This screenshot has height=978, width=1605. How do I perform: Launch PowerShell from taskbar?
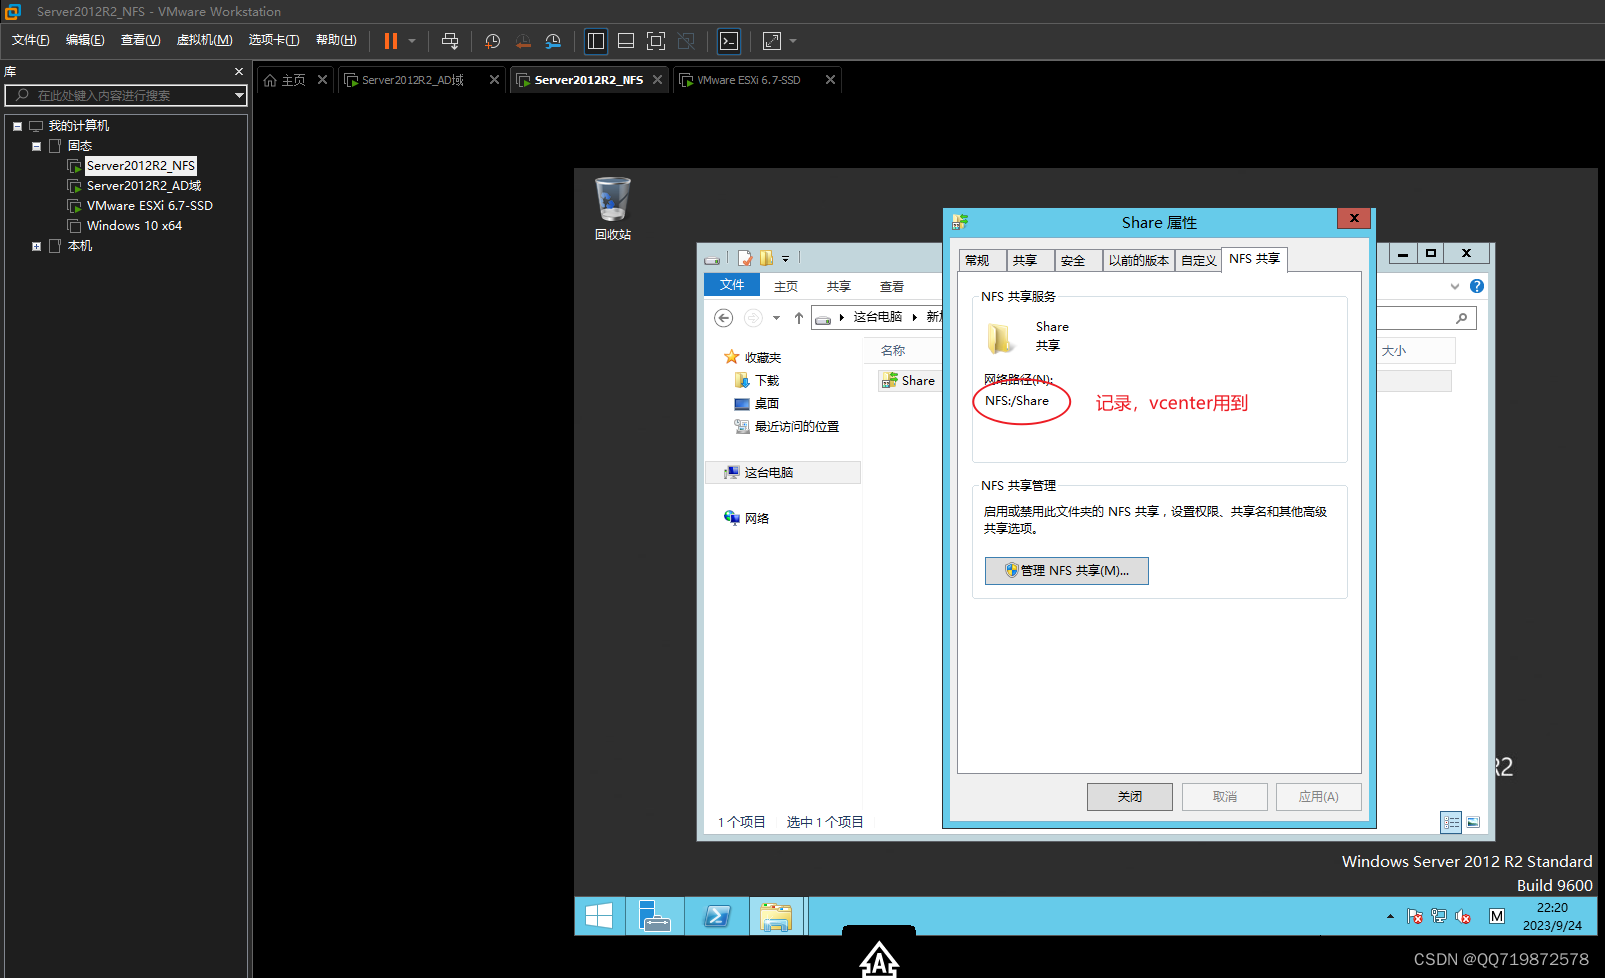[717, 916]
